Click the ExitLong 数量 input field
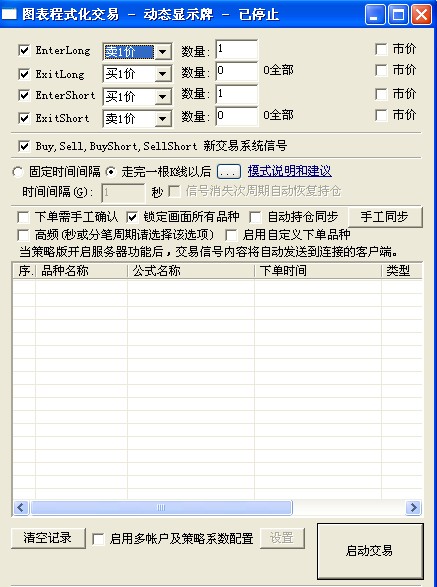This screenshot has width=437, height=587. pos(237,71)
